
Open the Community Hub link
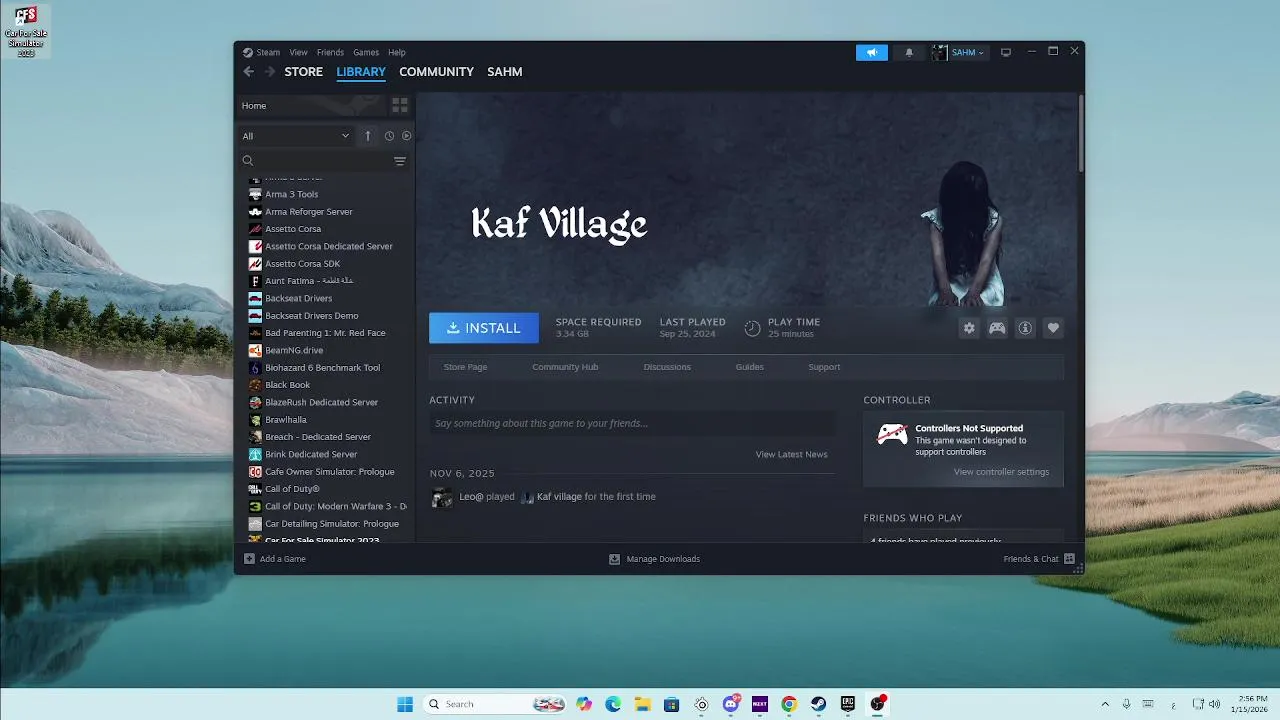click(x=565, y=367)
